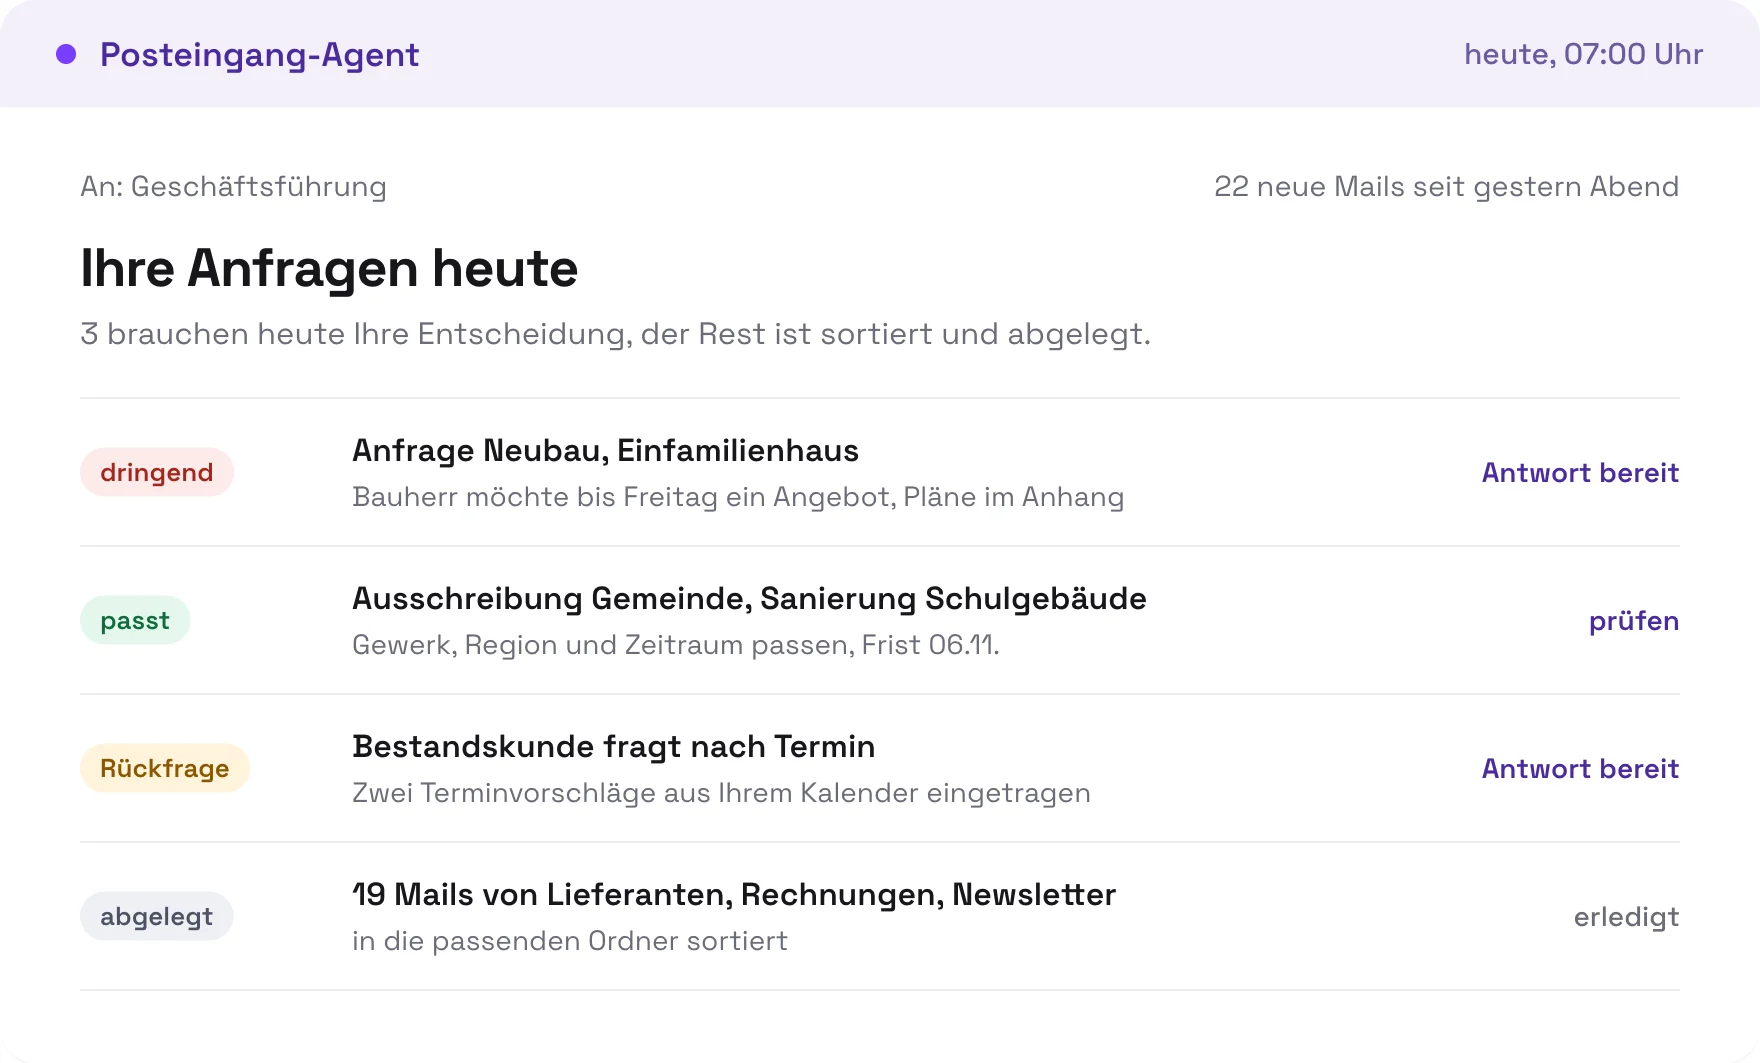Click the yellow 'Rückfrage' tag
The width and height of the screenshot is (1760, 1063).
[x=165, y=768]
